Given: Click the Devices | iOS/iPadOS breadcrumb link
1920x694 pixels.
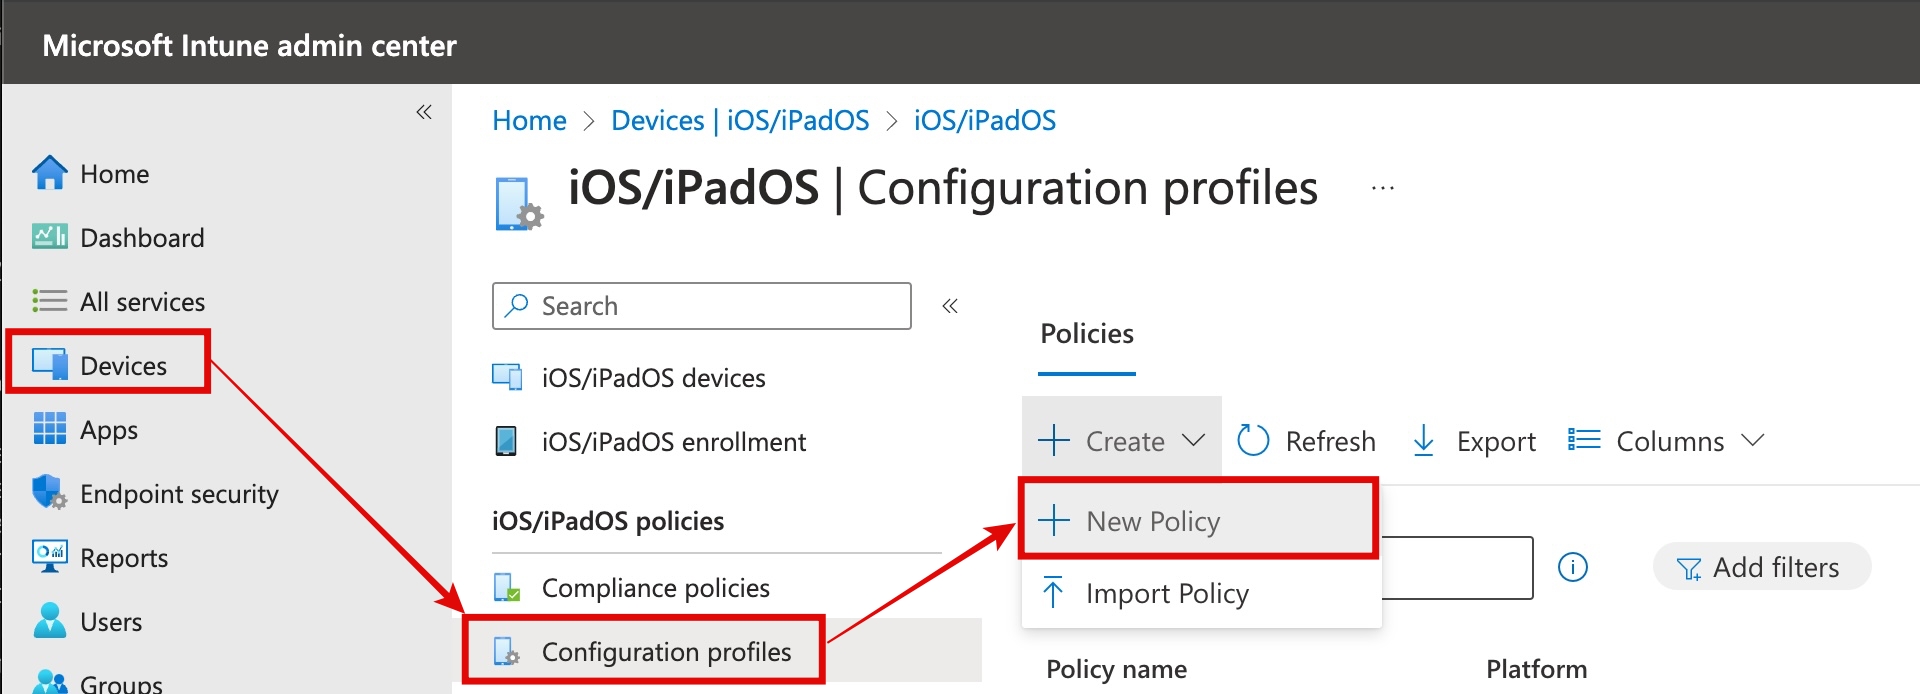Looking at the screenshot, I should [740, 121].
